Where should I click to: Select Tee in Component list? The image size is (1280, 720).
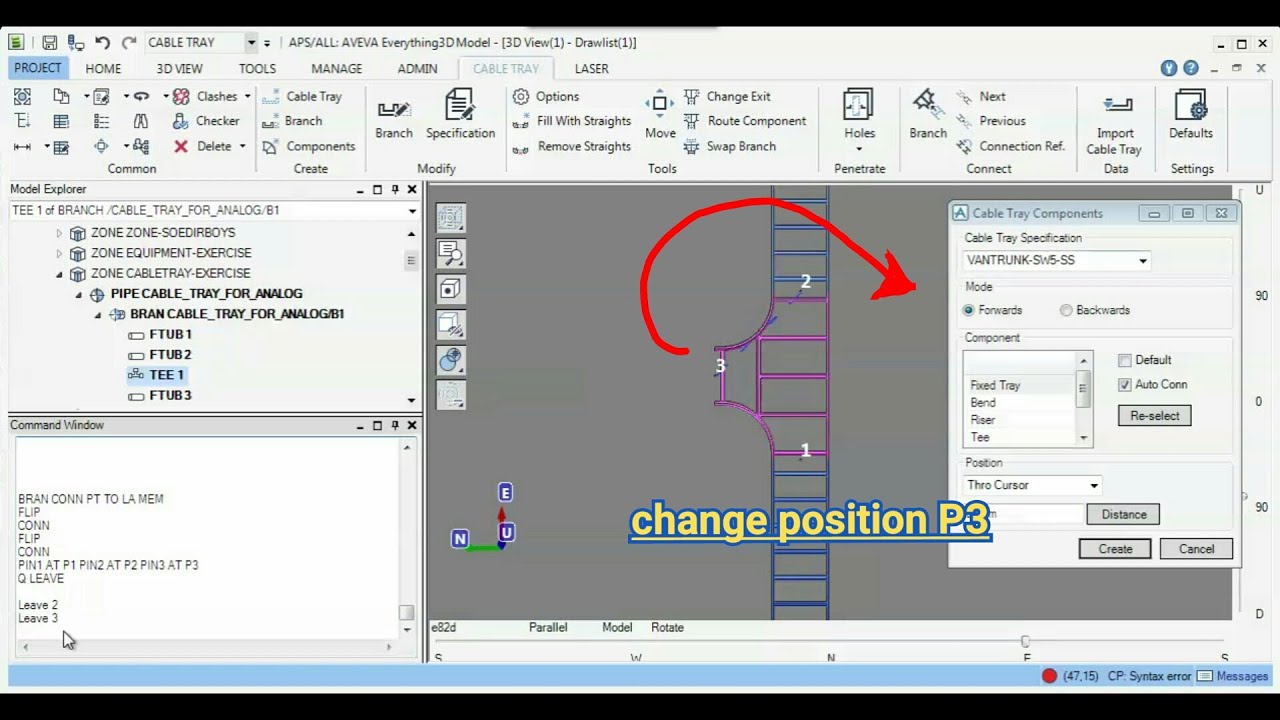pos(980,438)
